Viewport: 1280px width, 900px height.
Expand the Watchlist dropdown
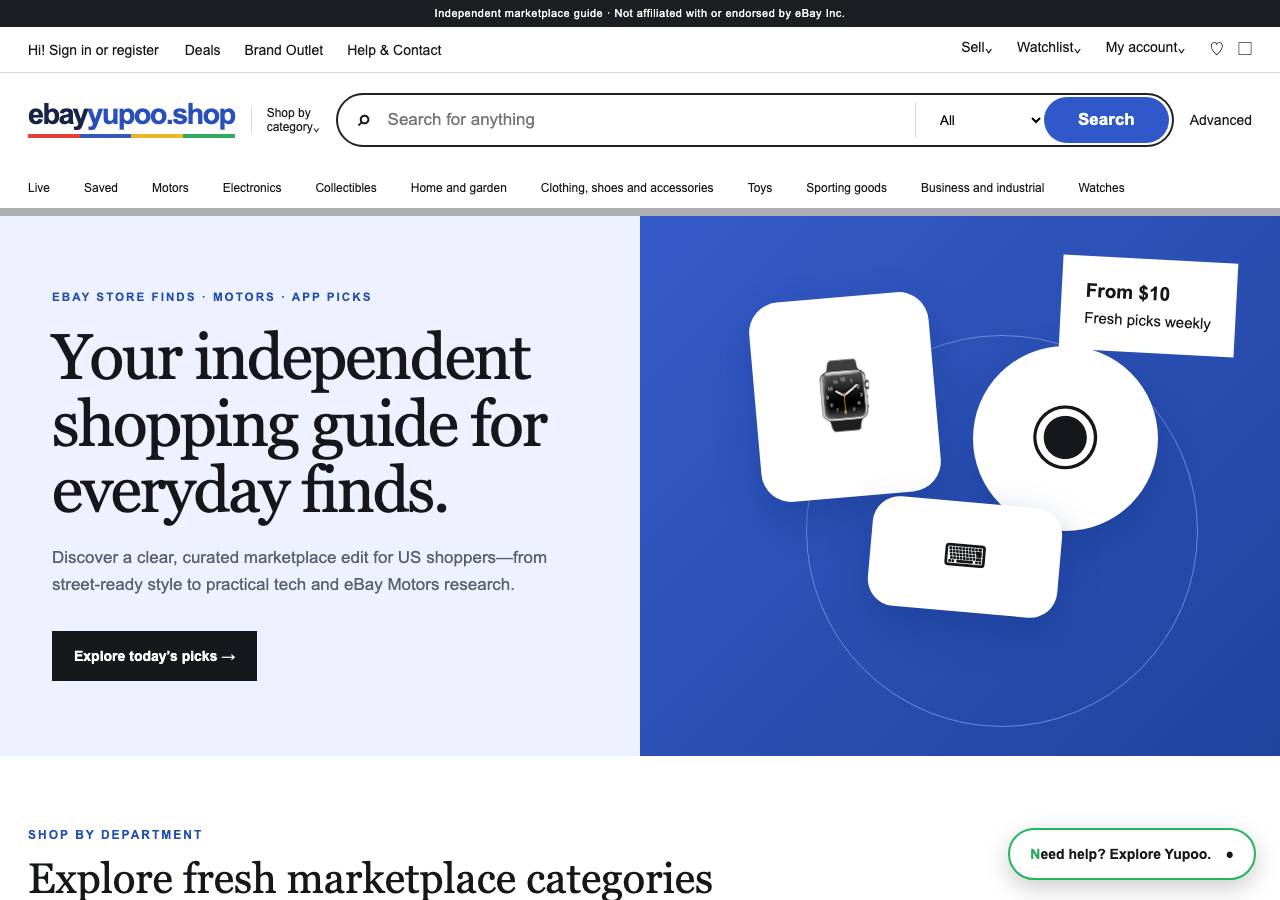point(1049,48)
